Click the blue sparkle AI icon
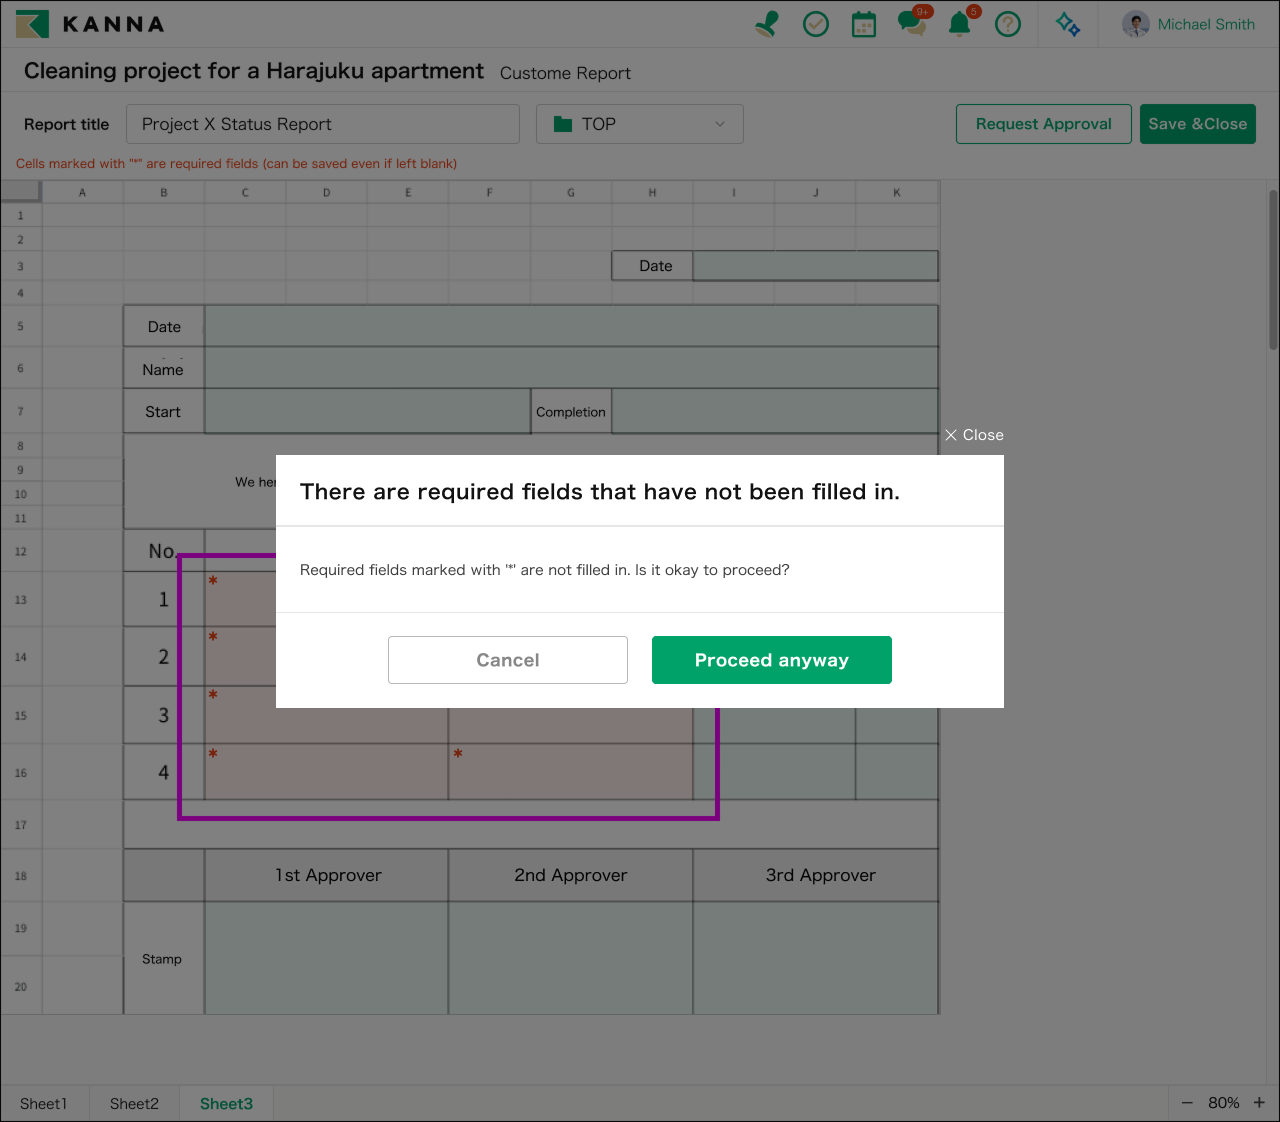The width and height of the screenshot is (1280, 1122). 1068,24
